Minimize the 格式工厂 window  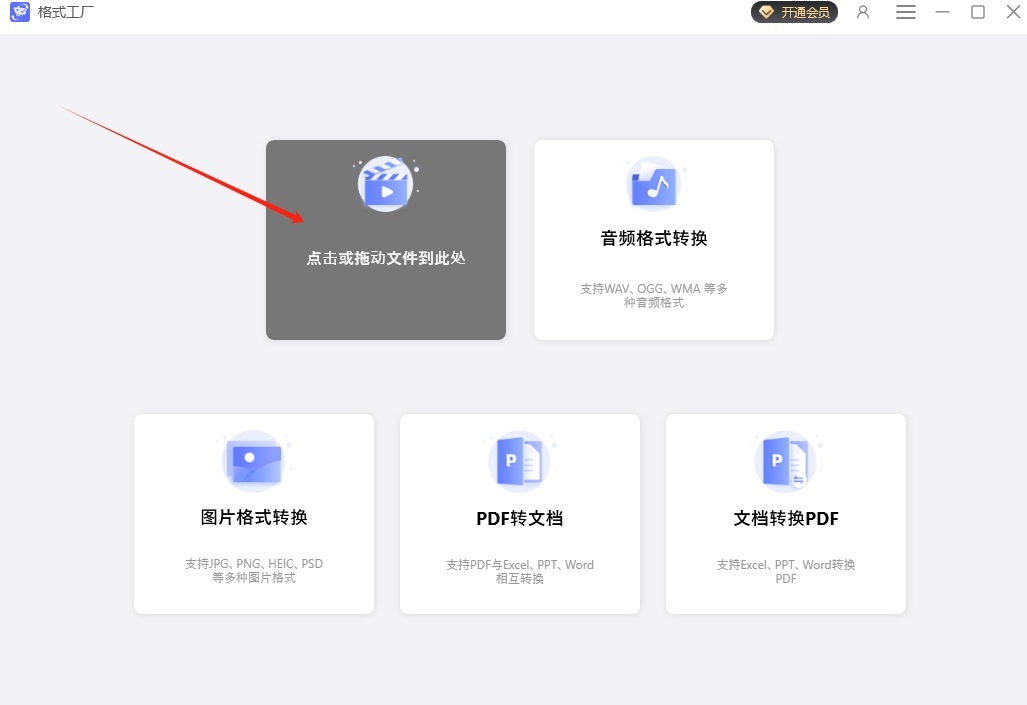[942, 12]
